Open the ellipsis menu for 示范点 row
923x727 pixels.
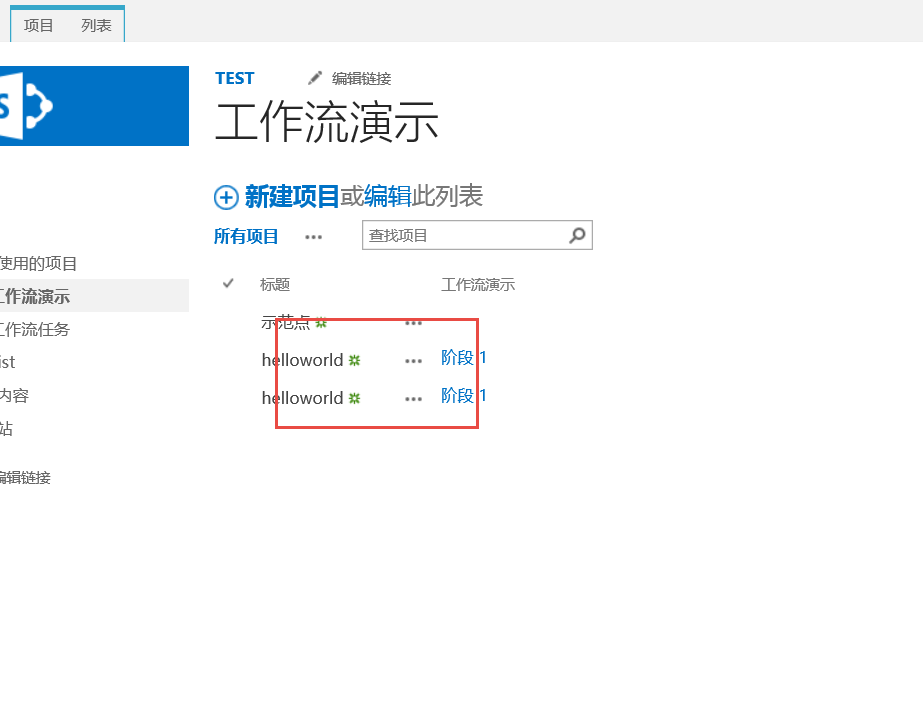pos(413,323)
